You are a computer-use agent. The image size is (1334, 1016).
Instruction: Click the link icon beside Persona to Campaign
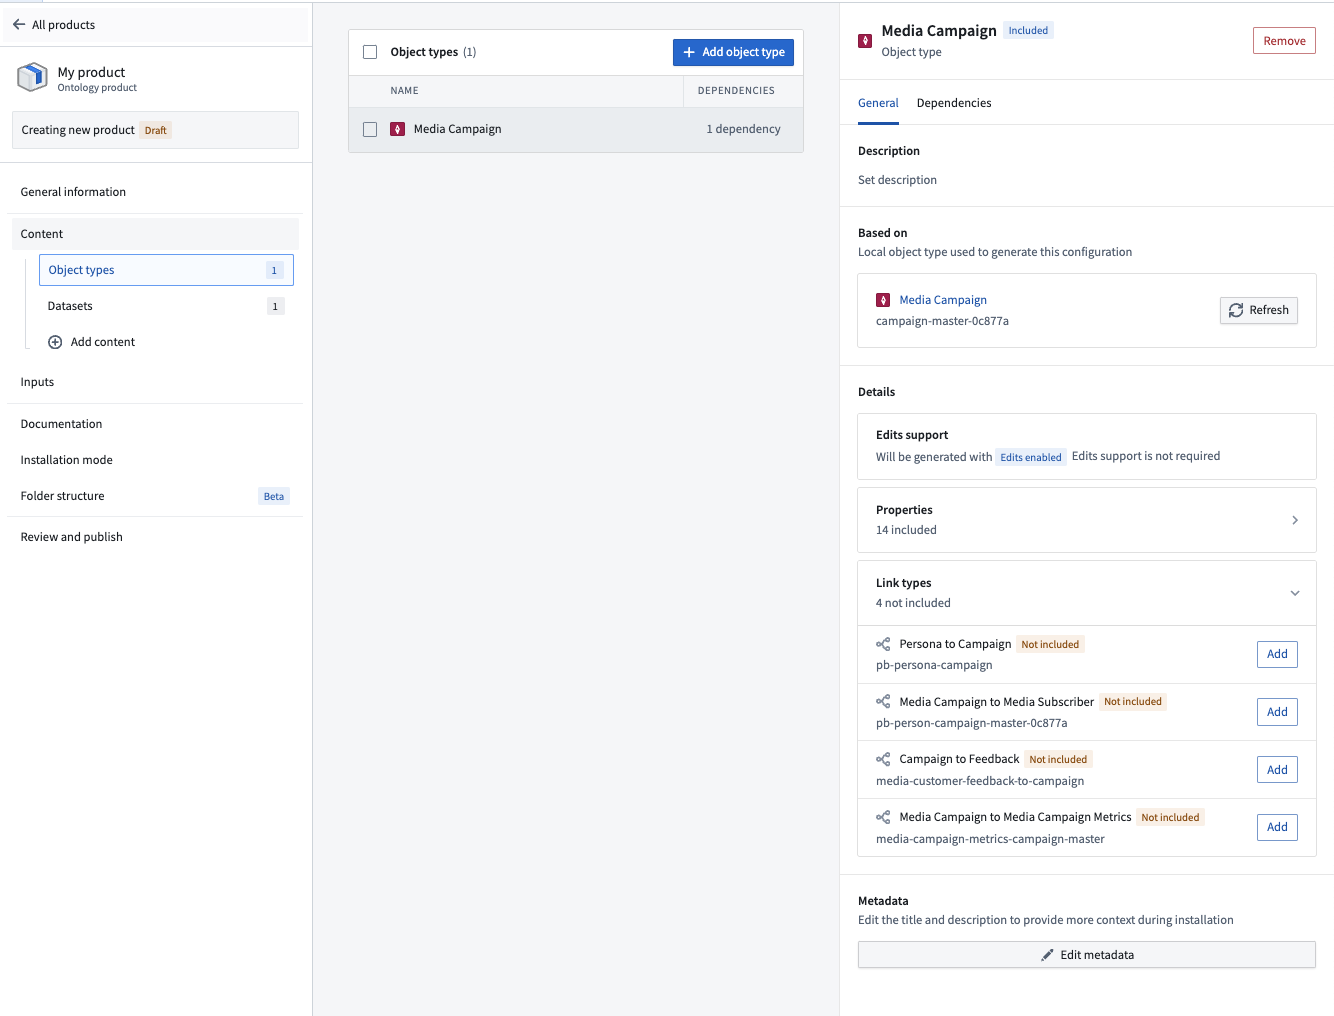(883, 644)
